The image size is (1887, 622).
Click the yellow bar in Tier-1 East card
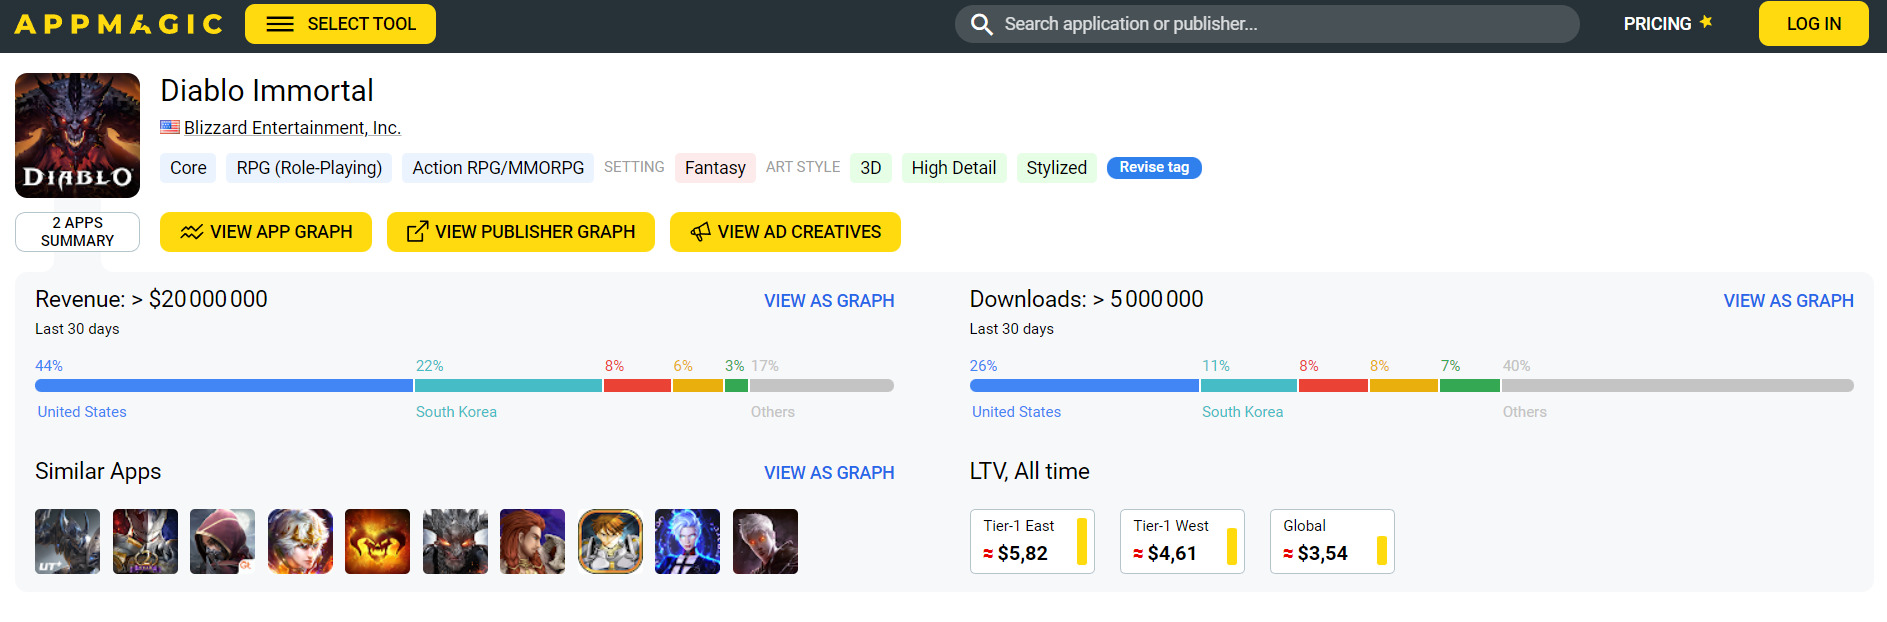pyautogui.click(x=1081, y=541)
